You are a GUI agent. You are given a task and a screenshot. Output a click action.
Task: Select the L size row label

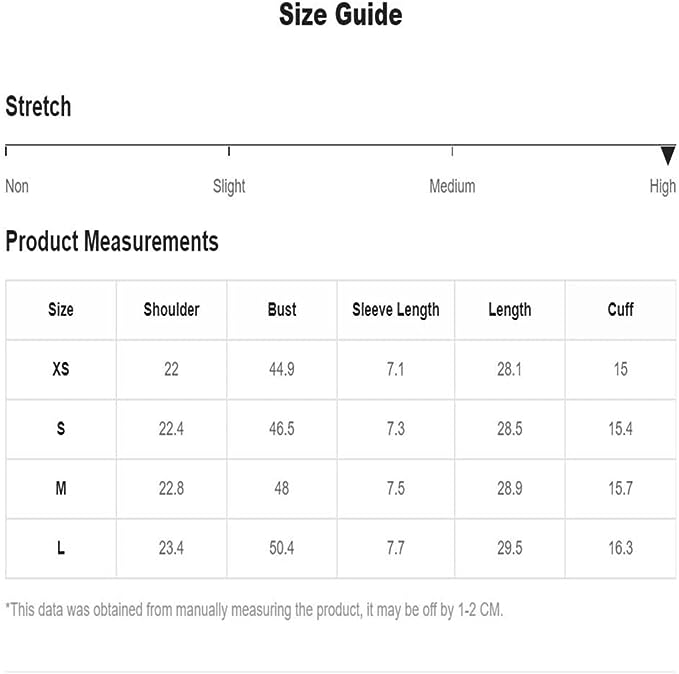click(61, 548)
